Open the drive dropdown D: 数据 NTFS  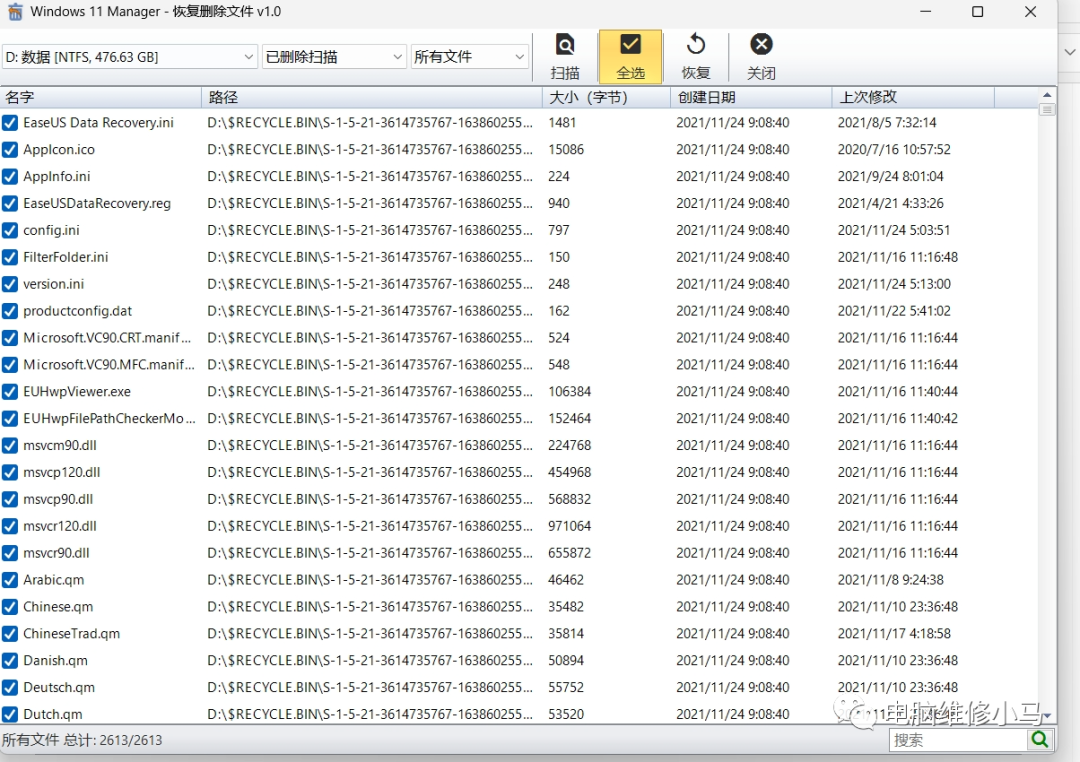coord(129,56)
